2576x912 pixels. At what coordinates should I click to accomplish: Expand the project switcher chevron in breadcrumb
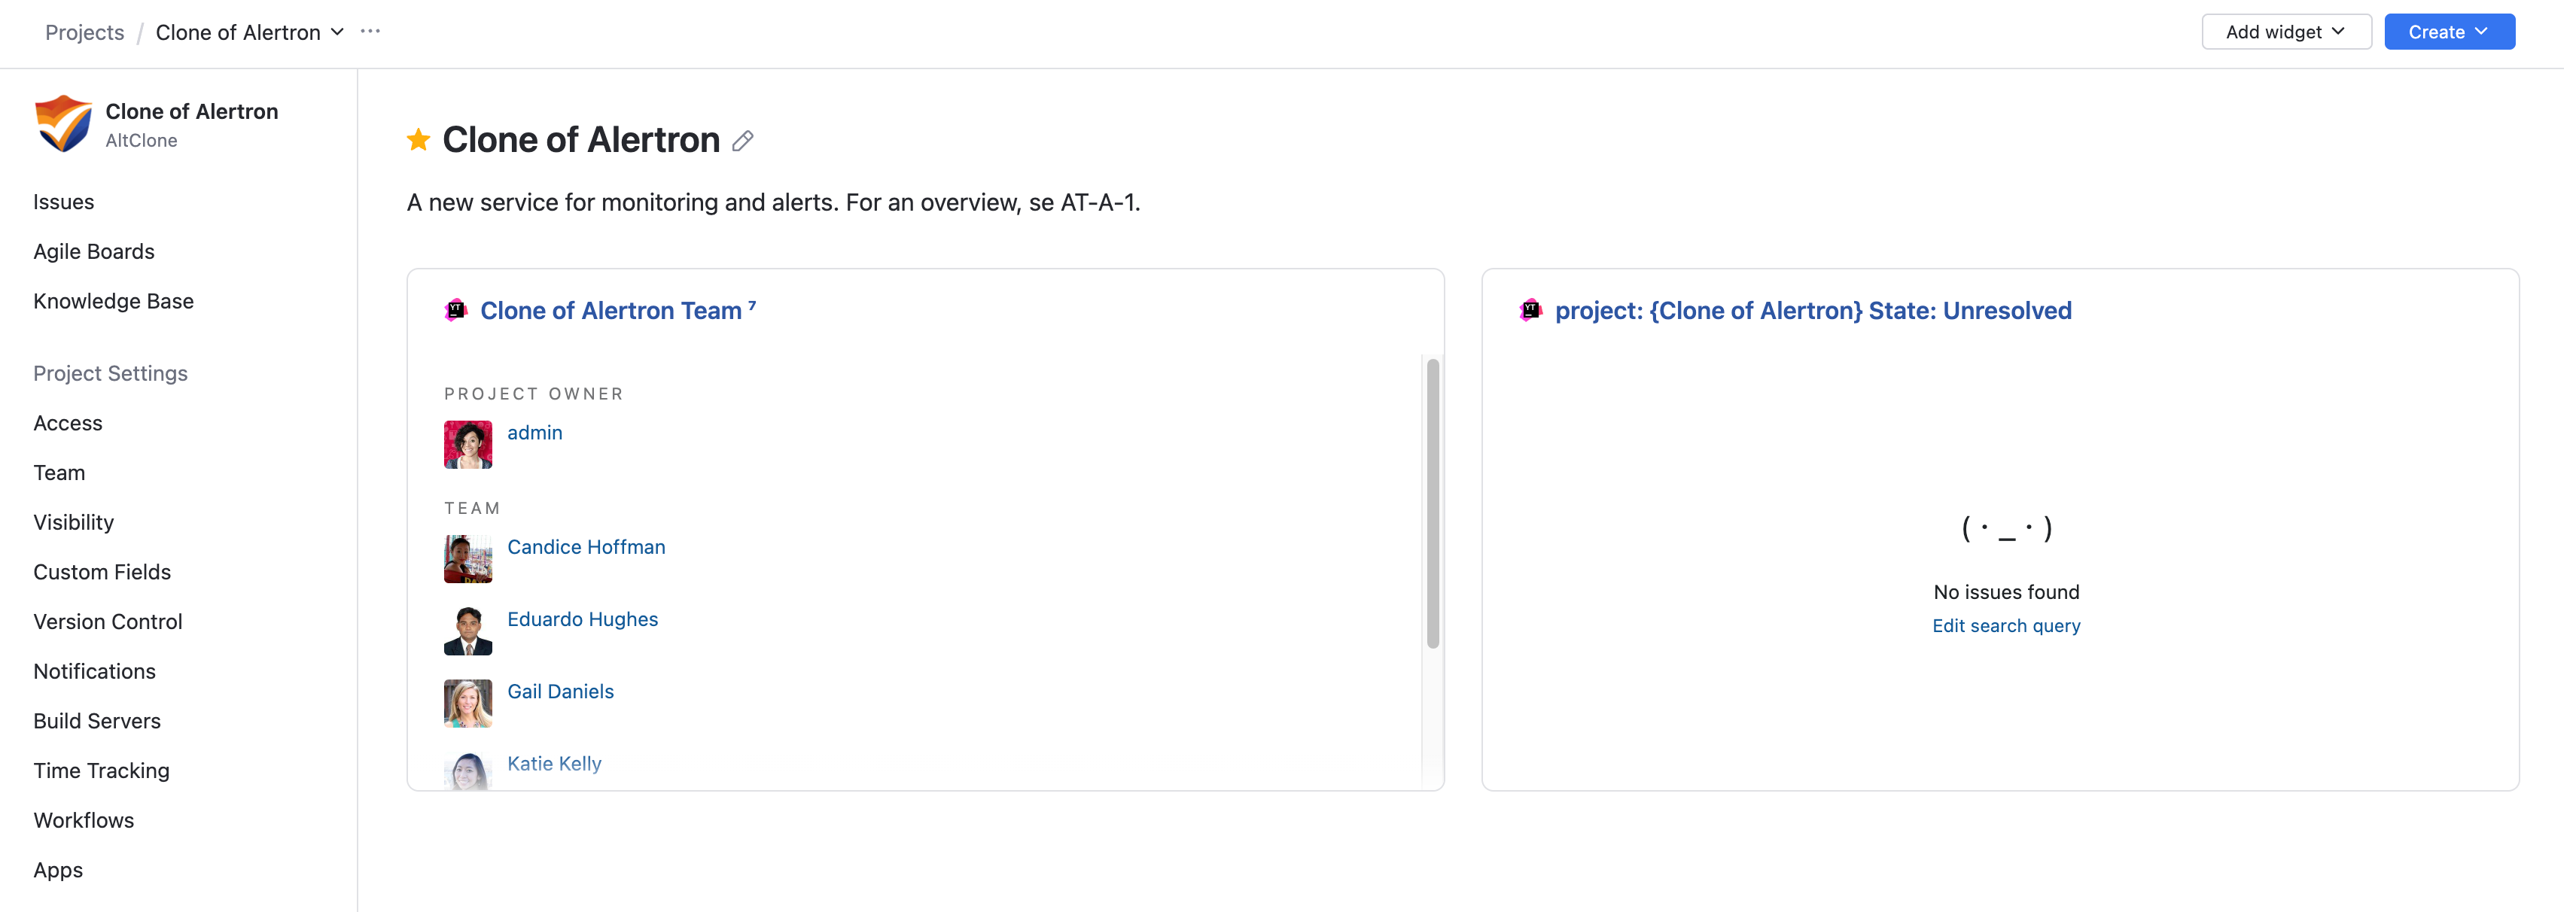[339, 31]
